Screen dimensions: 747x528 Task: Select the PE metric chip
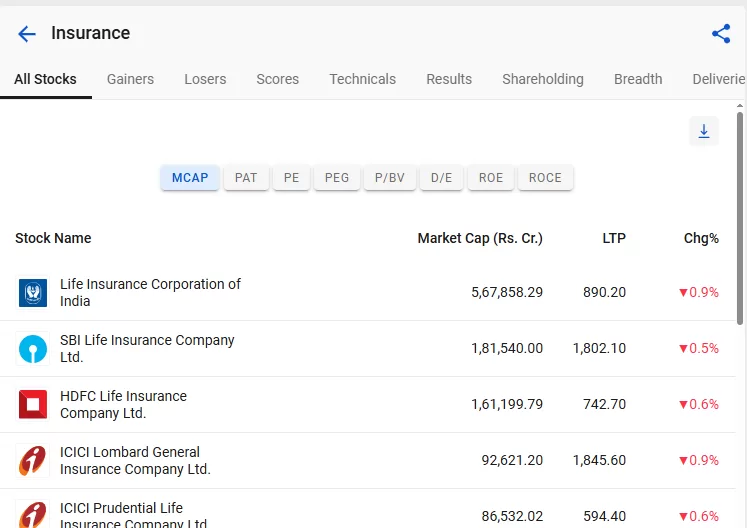[291, 178]
